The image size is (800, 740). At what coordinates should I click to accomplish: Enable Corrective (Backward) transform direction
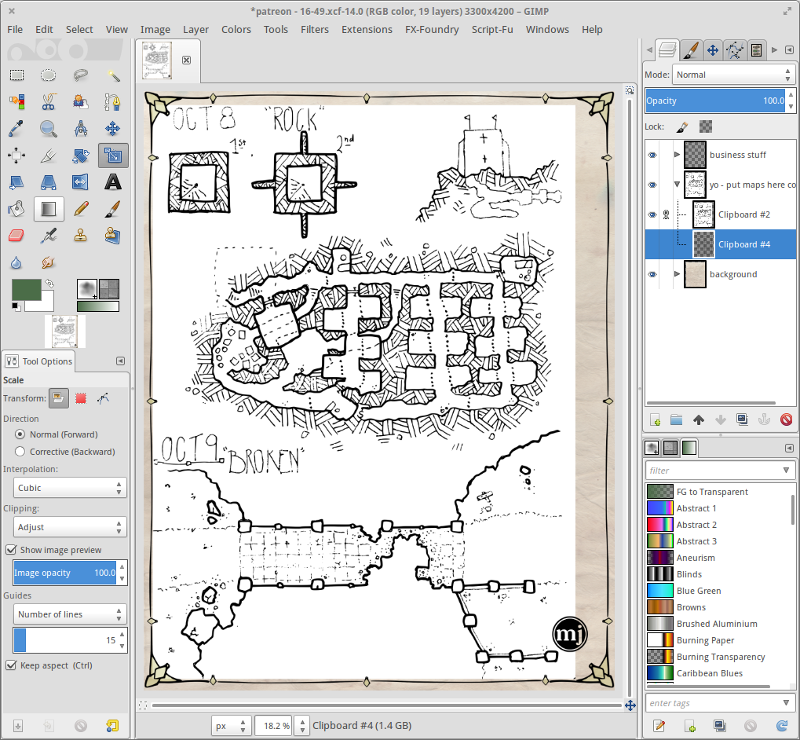coord(19,451)
